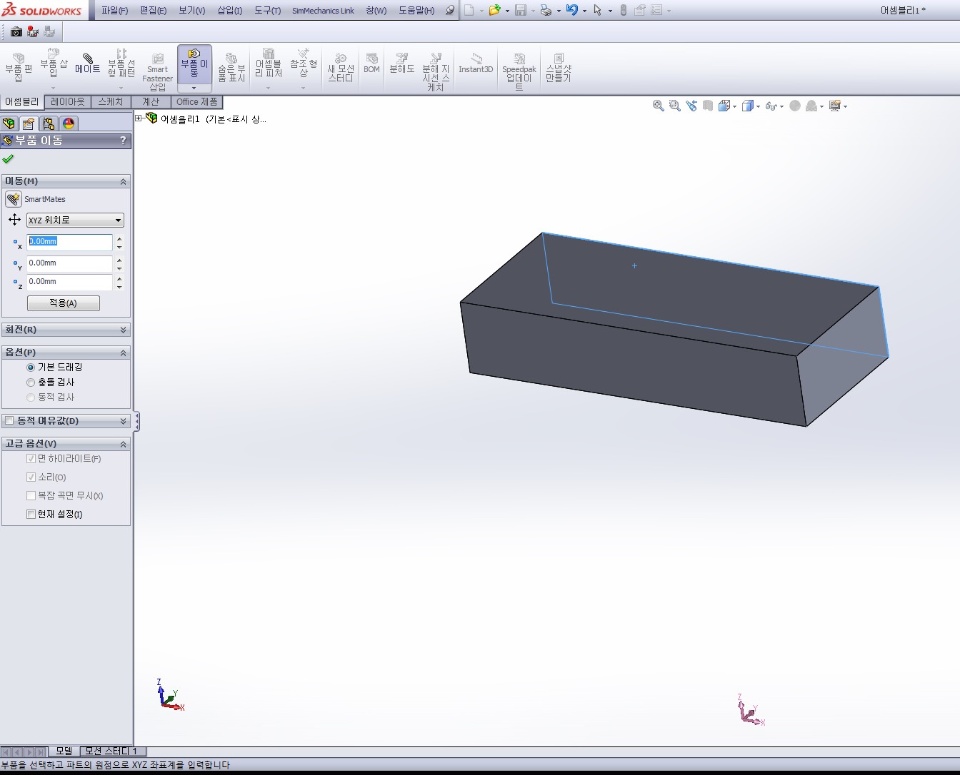Open the appearance color-wheel panel tab icon

pyautogui.click(x=68, y=123)
